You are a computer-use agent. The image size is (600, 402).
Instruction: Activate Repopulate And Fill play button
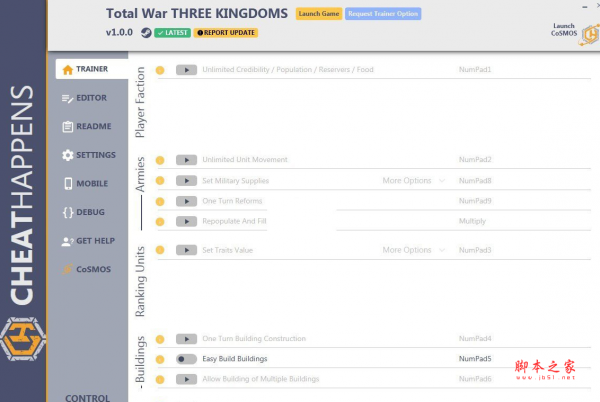coord(186,221)
